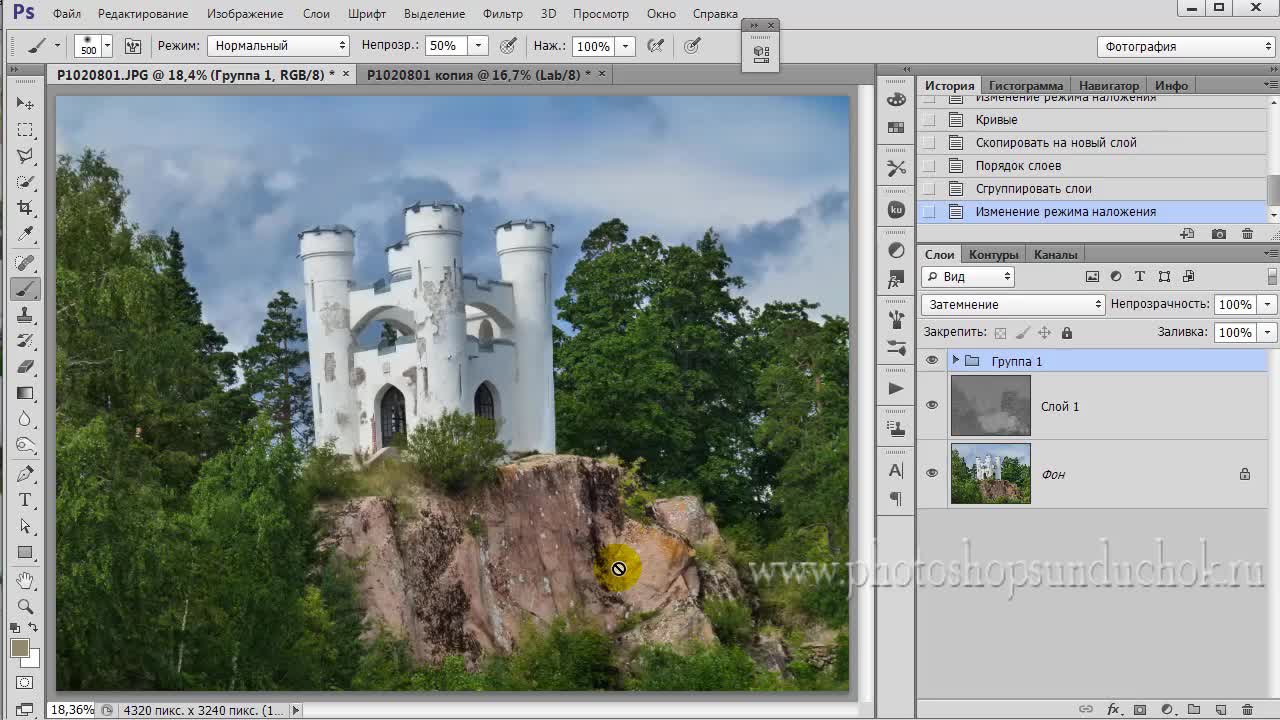Viewport: 1280px width, 720px height.
Task: Open Kuler panel icon
Action: 896,210
